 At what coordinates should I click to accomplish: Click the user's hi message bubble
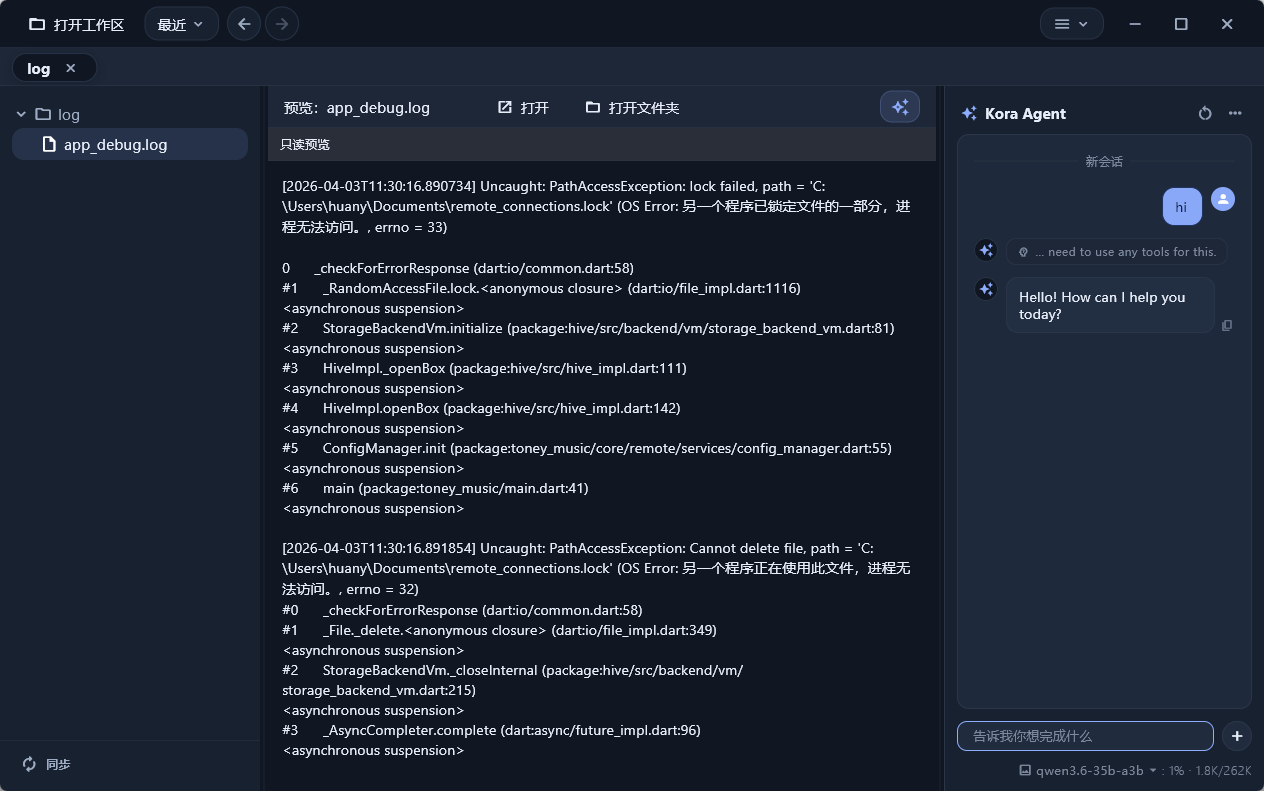coord(1182,207)
